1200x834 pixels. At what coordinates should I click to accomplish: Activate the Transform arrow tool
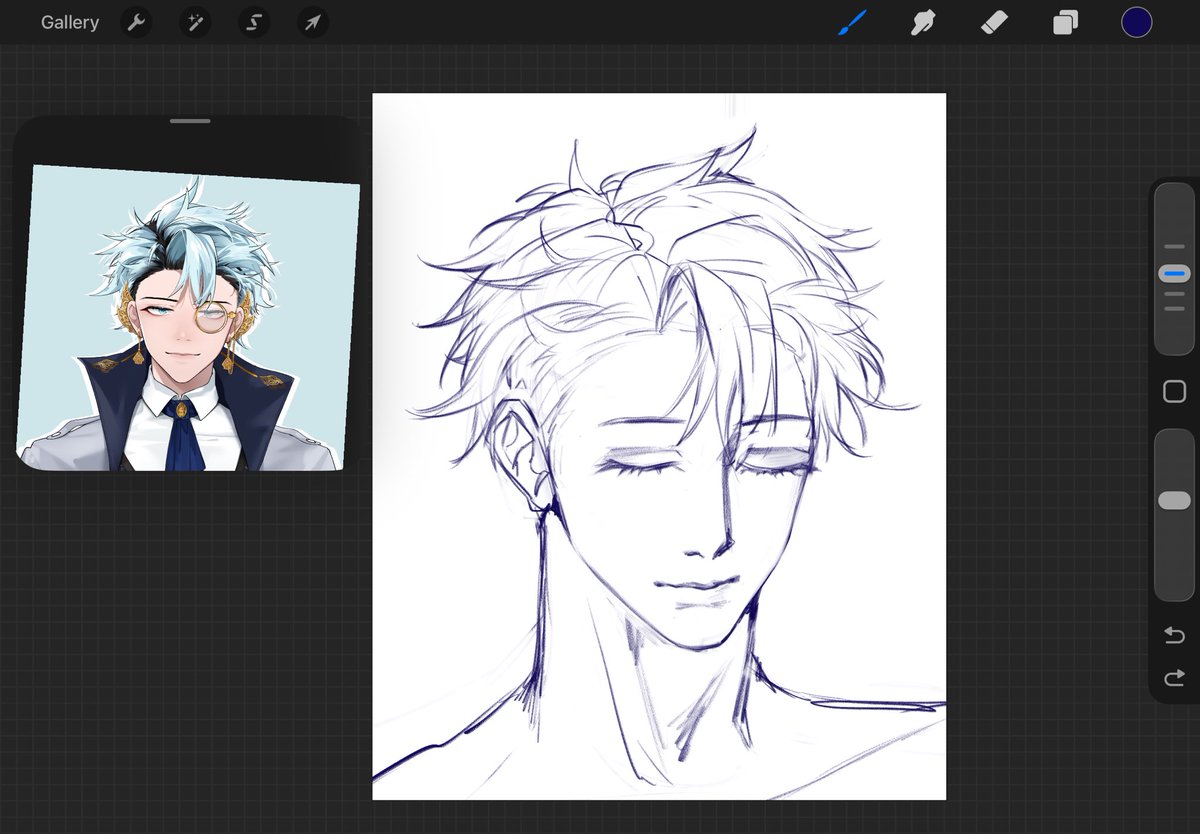[313, 22]
